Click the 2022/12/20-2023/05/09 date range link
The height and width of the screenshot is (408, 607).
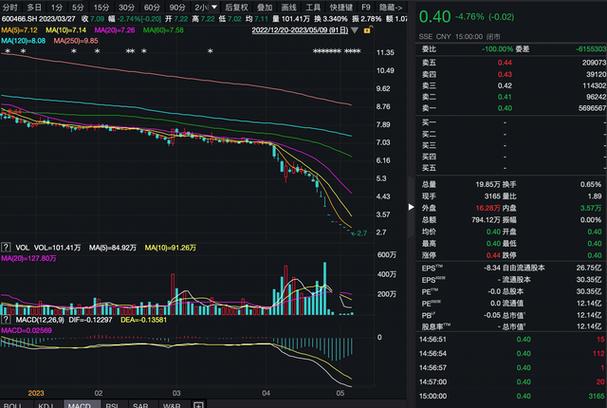coord(300,30)
